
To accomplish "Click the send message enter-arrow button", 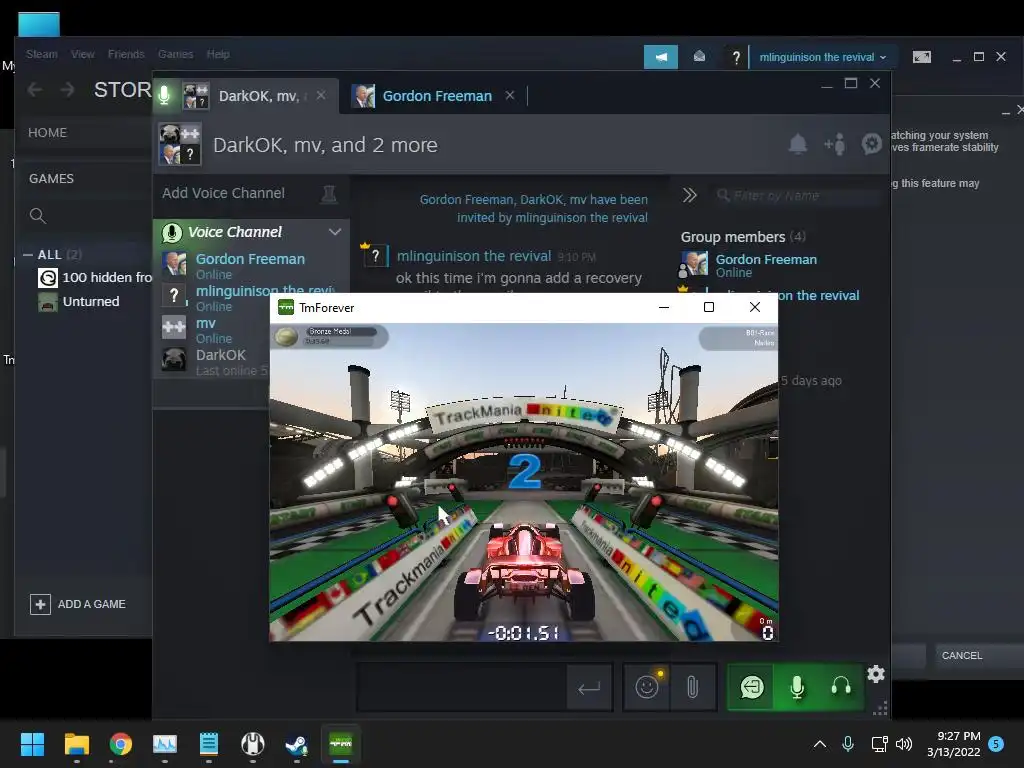I will 589,688.
